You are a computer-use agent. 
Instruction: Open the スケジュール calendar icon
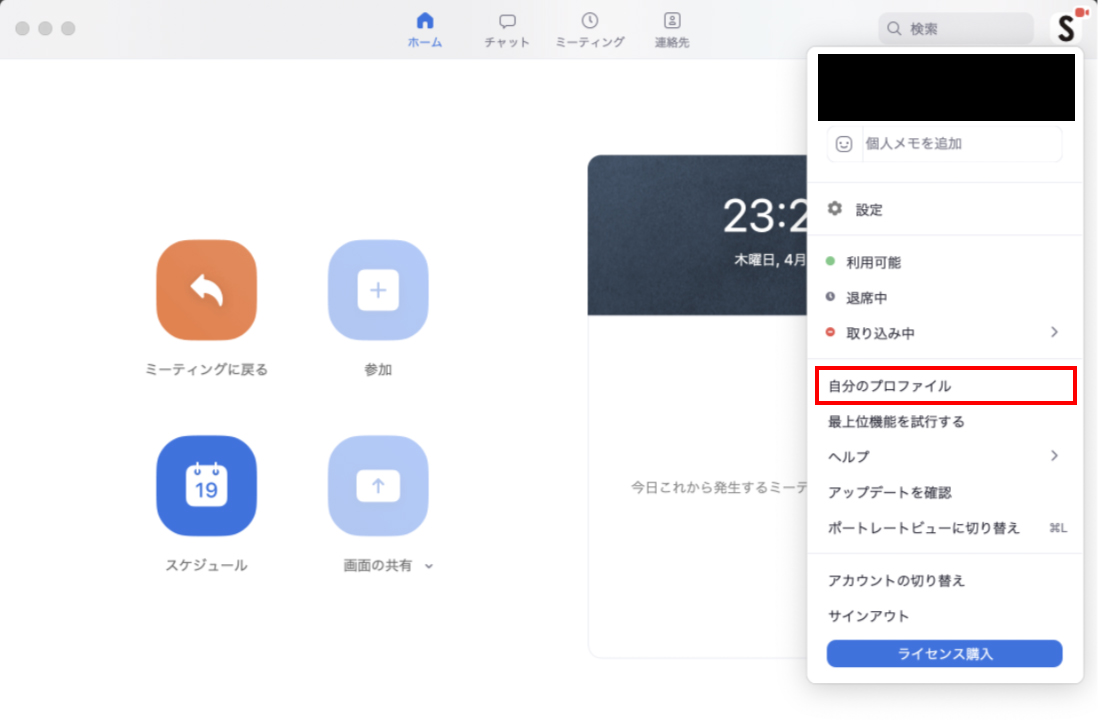point(206,485)
